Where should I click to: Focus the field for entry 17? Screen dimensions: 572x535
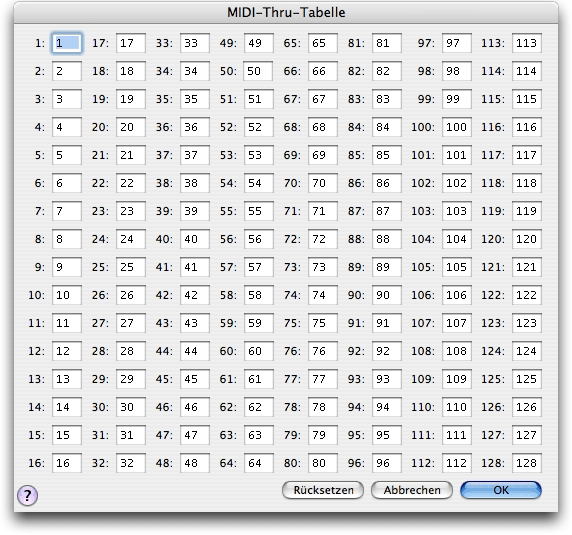tap(131, 43)
